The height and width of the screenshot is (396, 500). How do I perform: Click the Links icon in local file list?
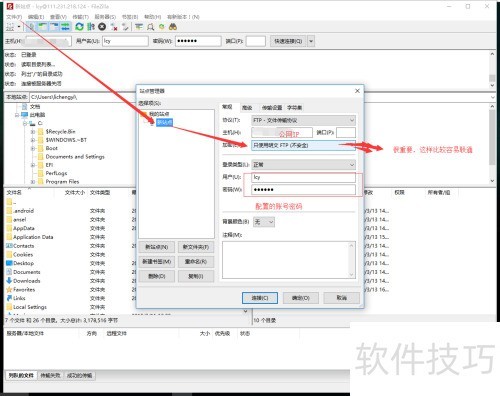[x=9, y=298]
